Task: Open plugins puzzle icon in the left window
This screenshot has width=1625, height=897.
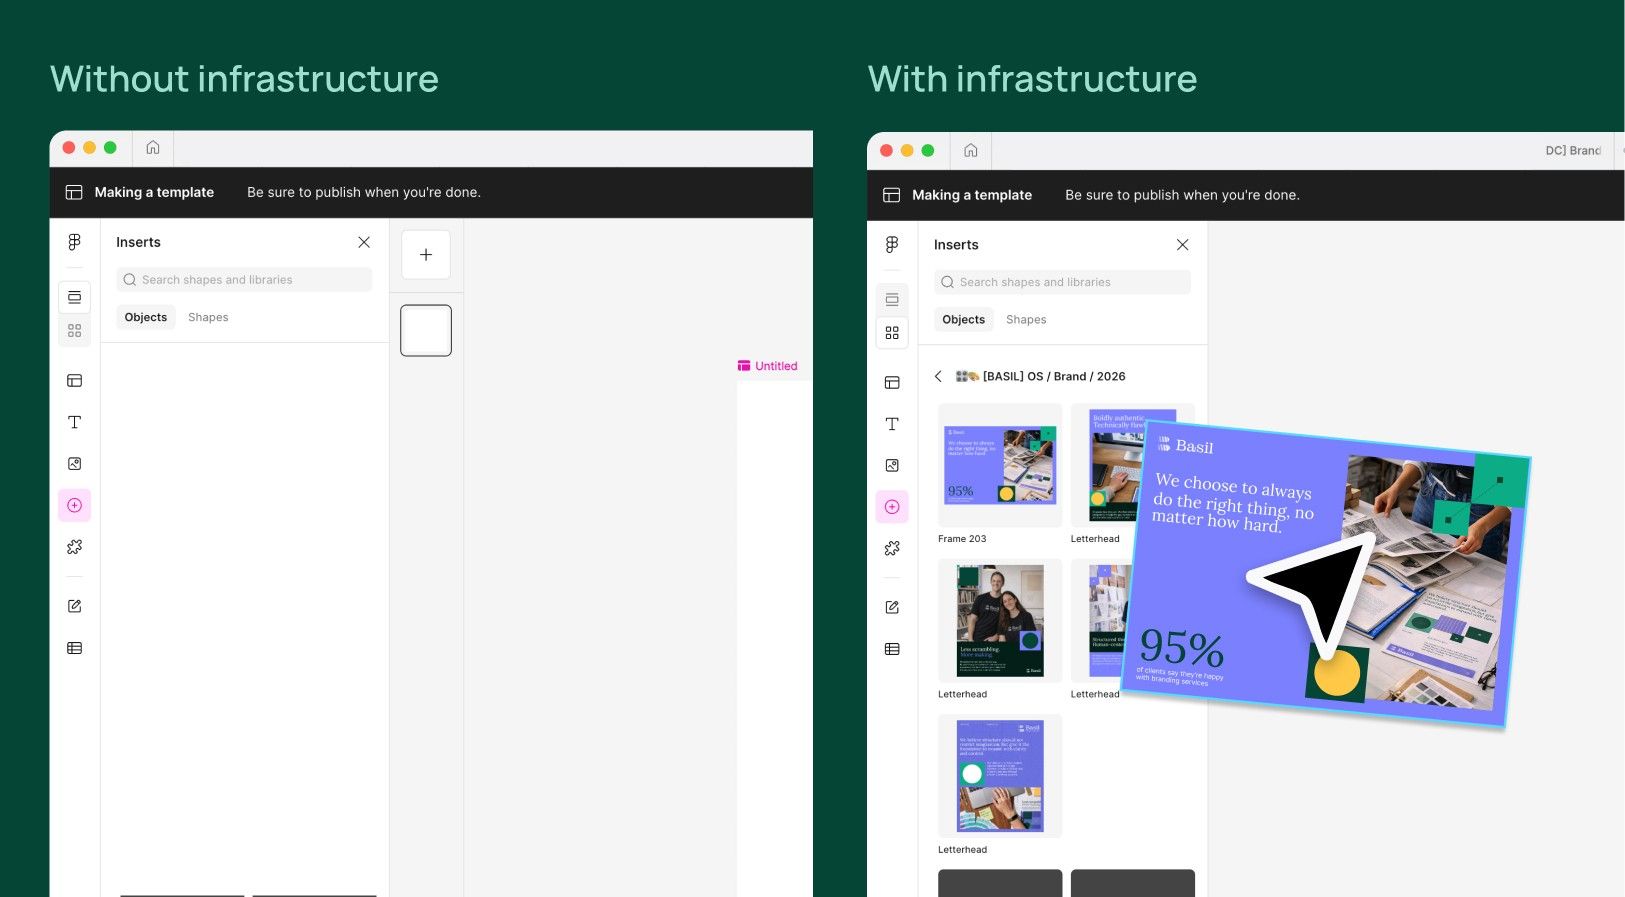Action: 75,547
